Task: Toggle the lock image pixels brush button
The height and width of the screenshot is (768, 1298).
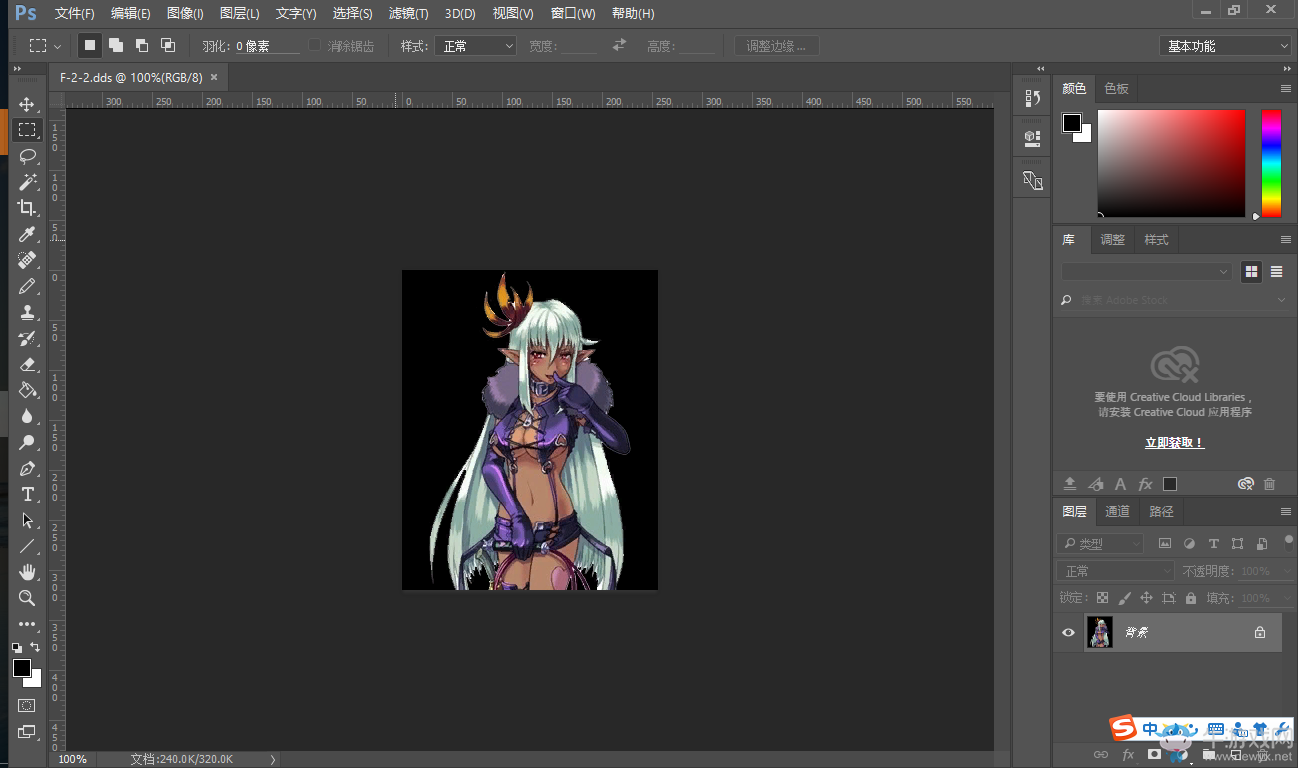Action: click(x=1124, y=598)
